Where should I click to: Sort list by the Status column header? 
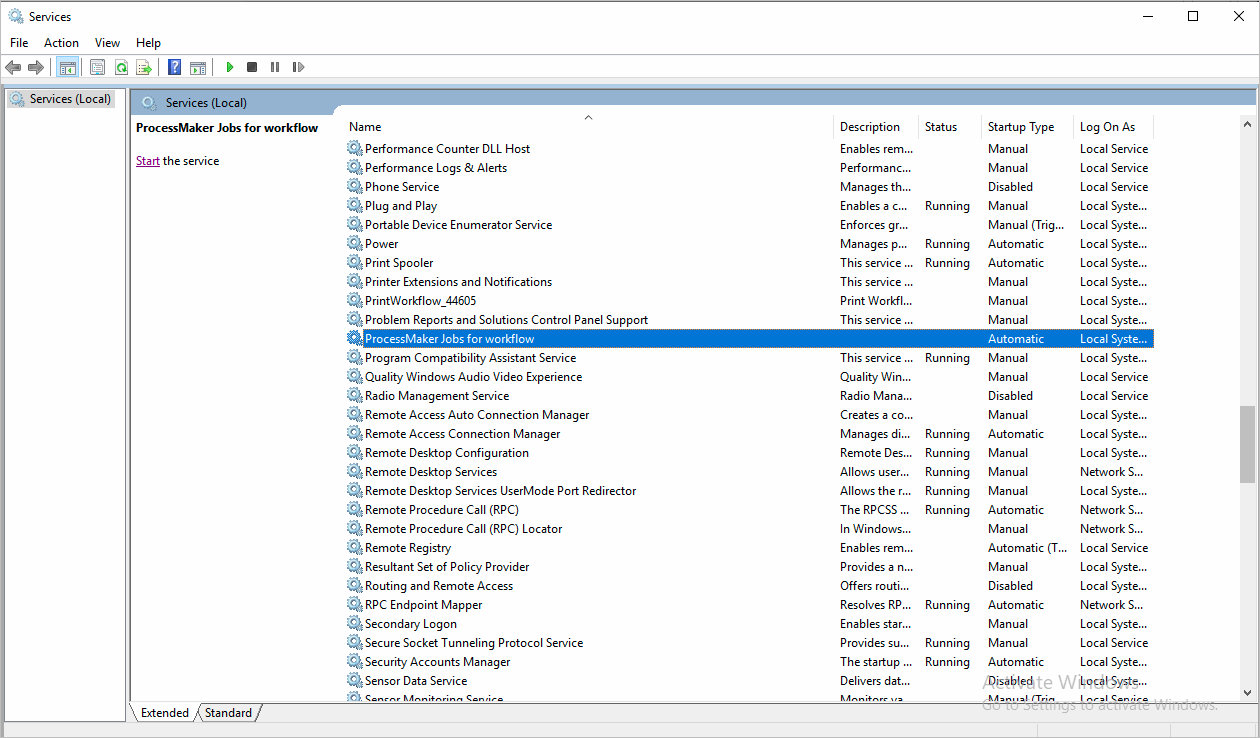click(x=940, y=127)
